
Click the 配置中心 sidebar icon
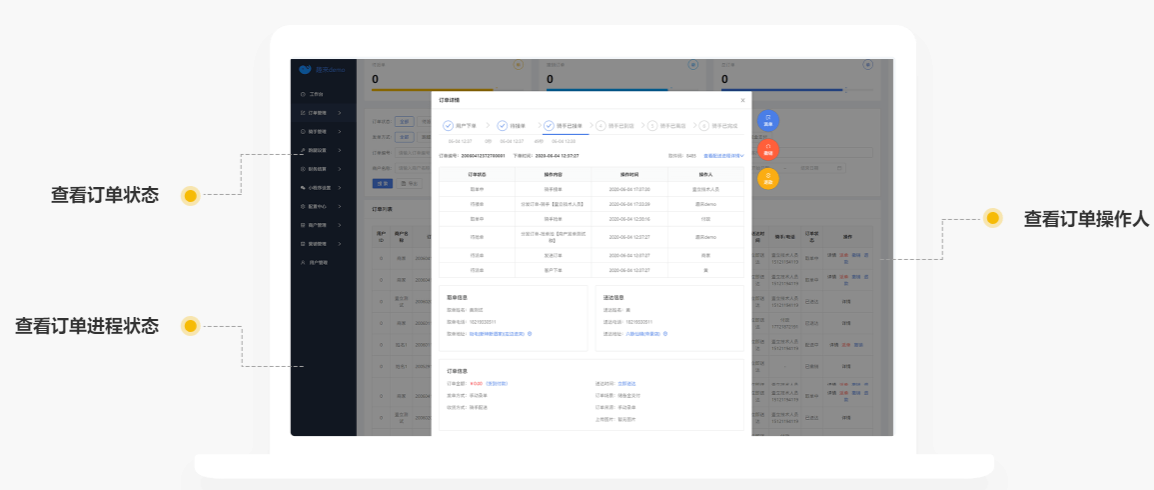coord(302,206)
